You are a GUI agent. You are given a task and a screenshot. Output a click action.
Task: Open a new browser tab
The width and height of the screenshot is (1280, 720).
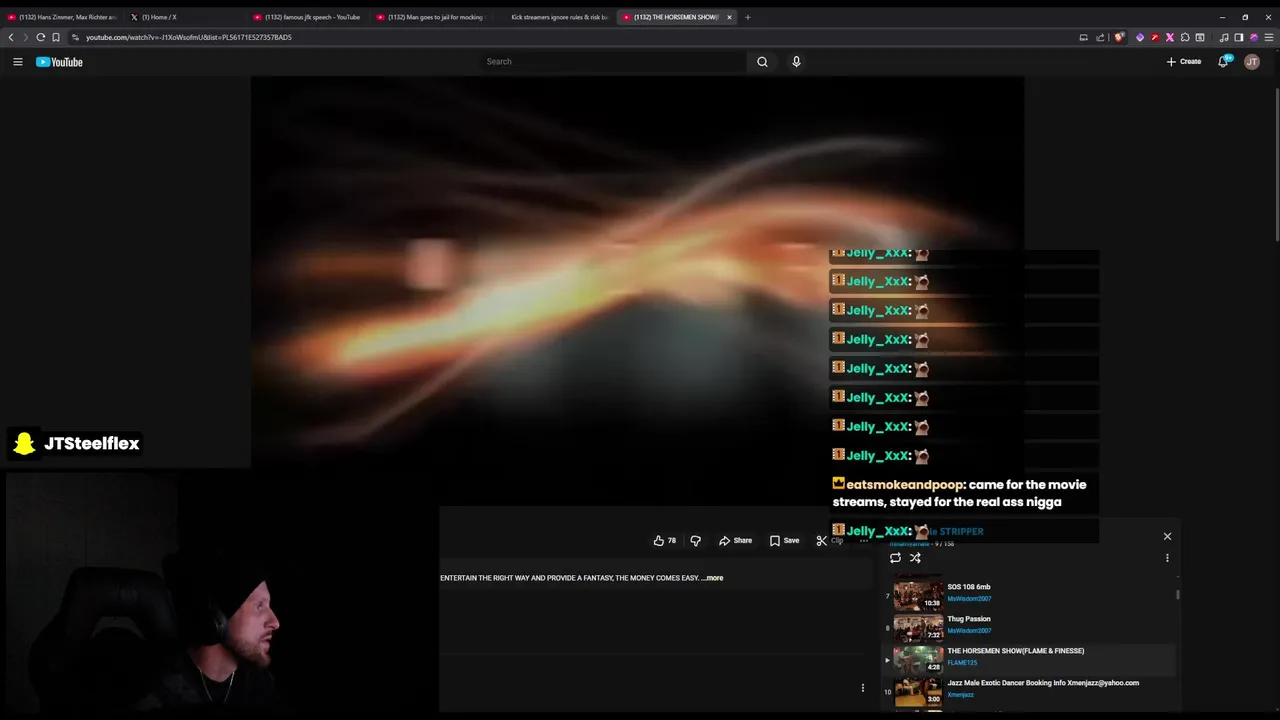point(748,17)
